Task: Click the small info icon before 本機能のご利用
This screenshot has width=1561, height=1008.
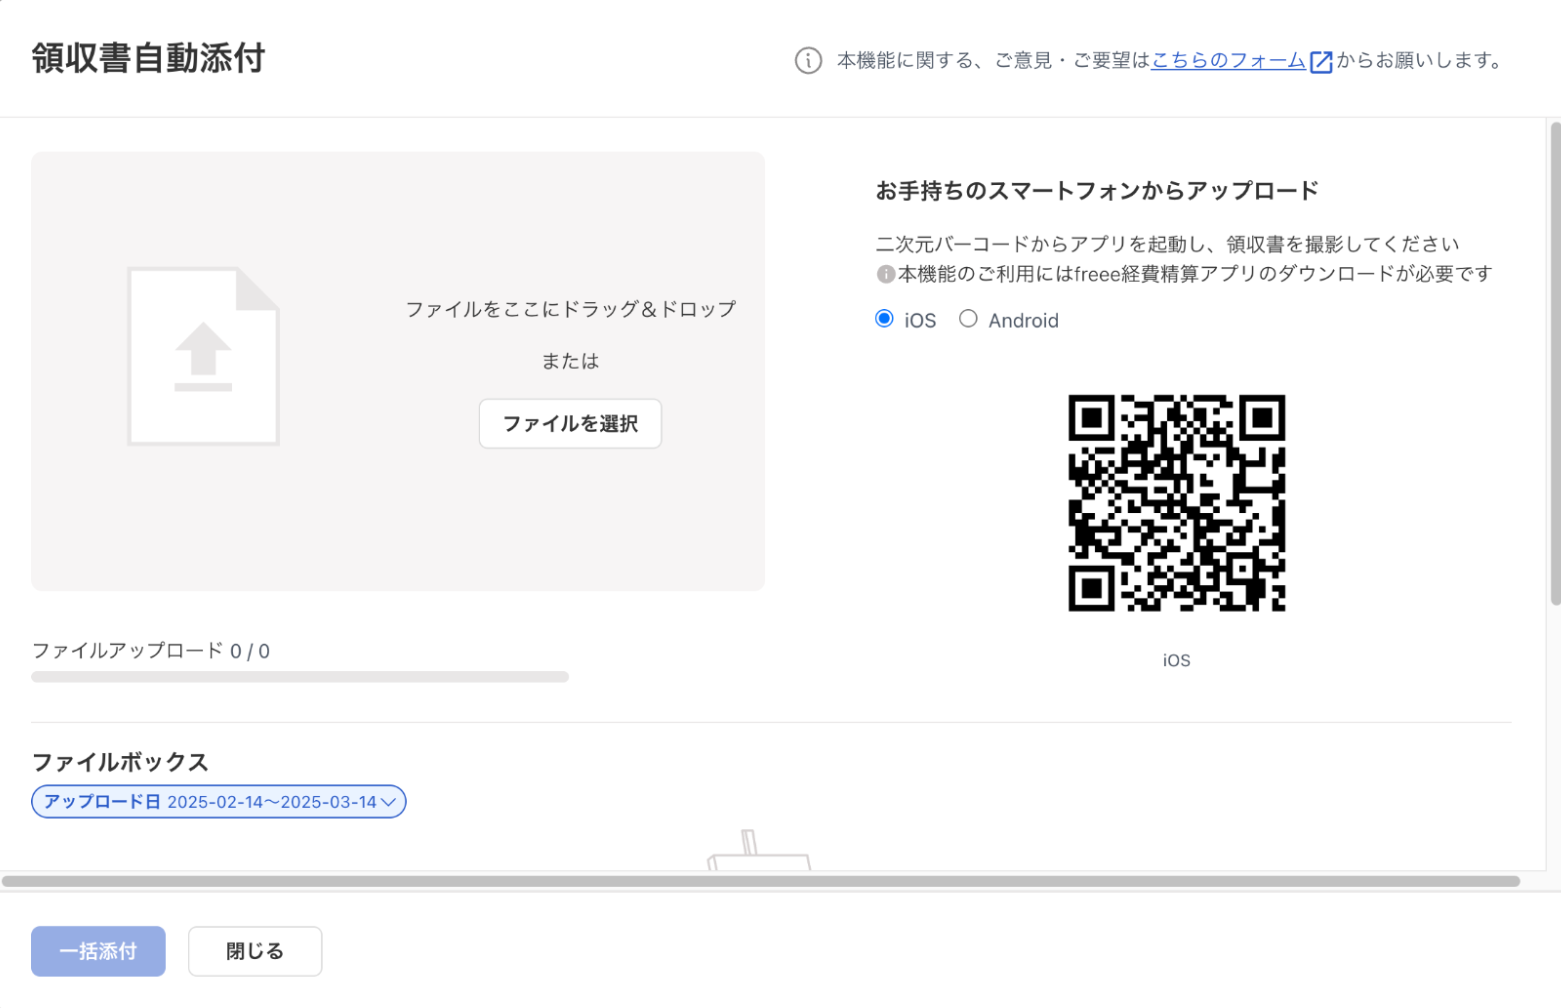Action: [x=885, y=274]
